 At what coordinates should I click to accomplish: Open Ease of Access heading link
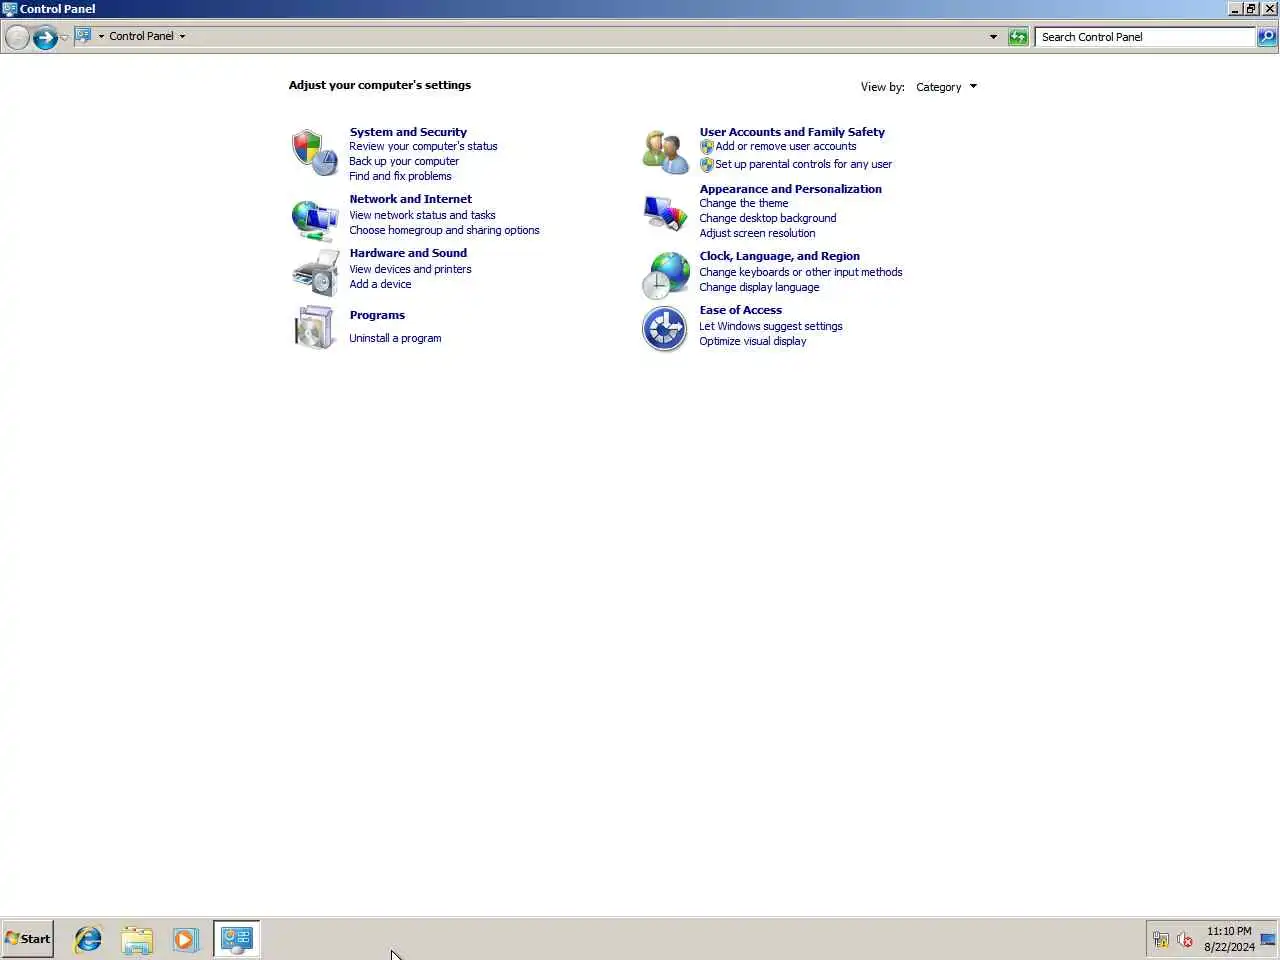click(740, 310)
